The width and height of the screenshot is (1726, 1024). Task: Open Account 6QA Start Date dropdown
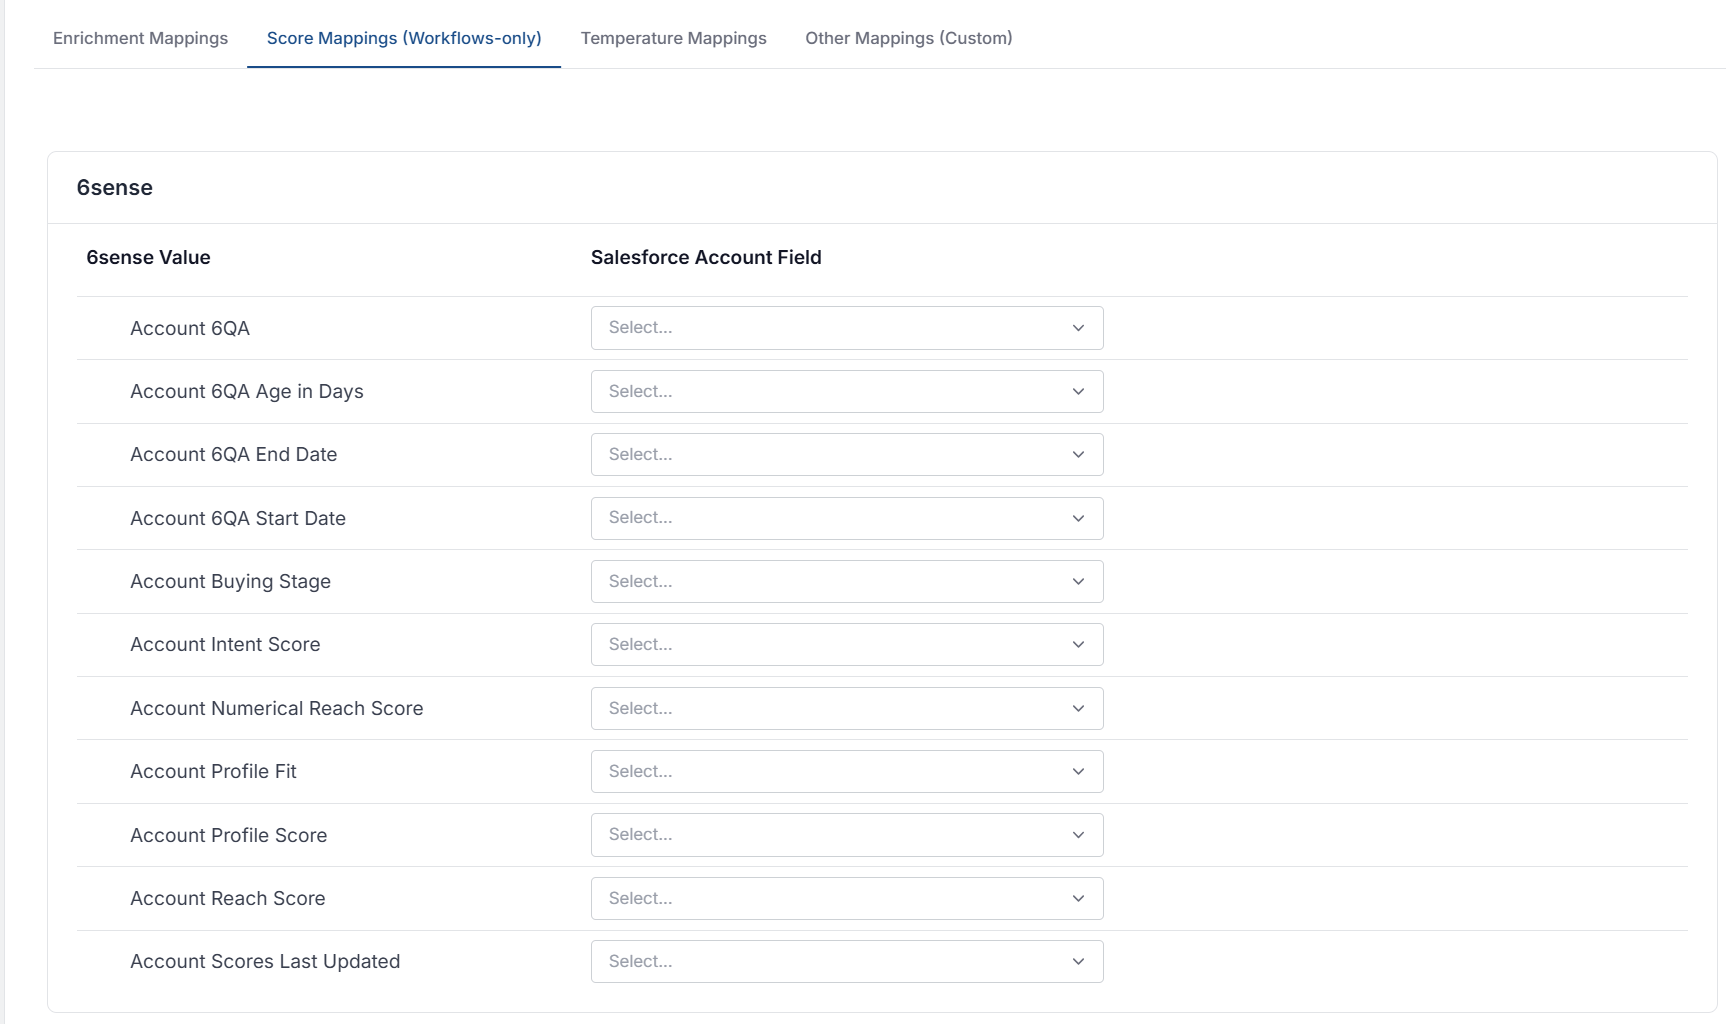tap(847, 518)
